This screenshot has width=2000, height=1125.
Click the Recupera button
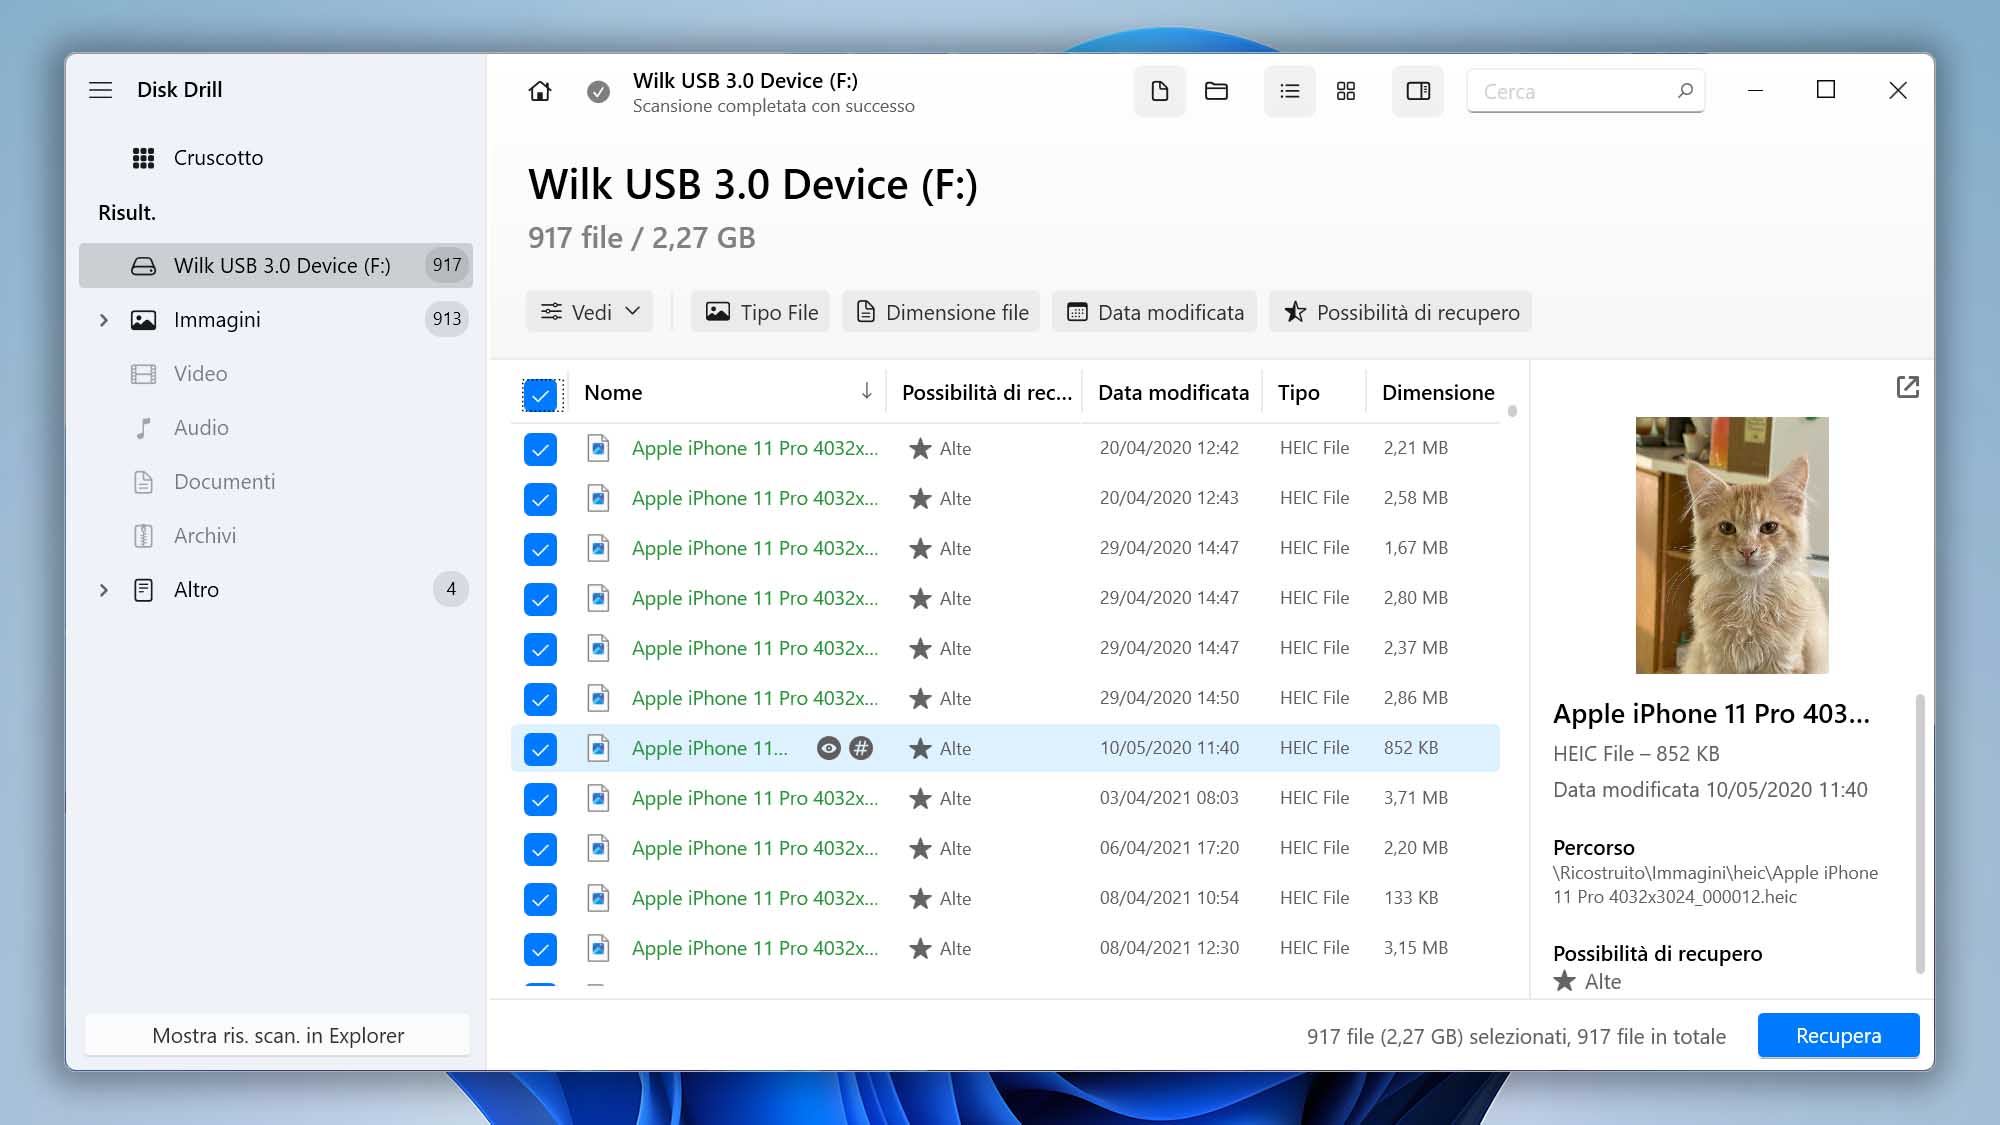point(1838,1035)
